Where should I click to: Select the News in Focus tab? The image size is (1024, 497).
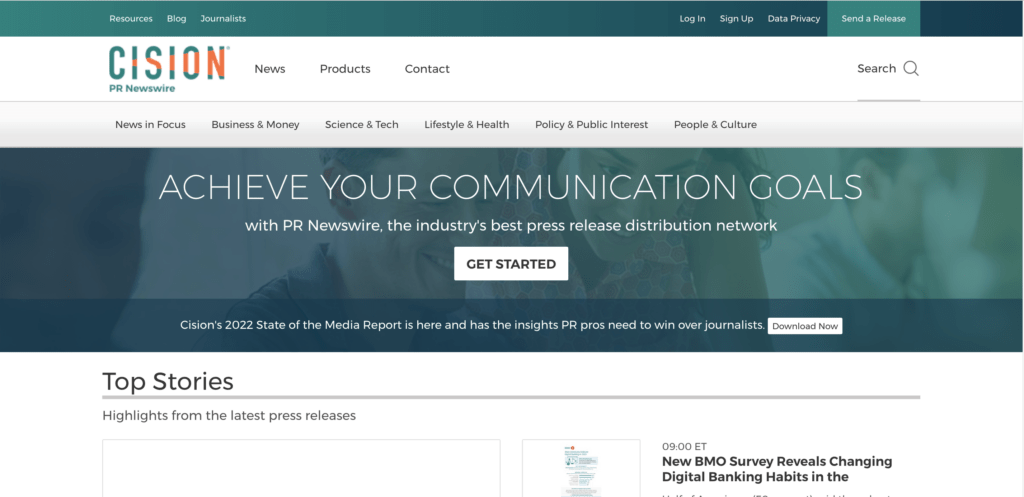[150, 124]
